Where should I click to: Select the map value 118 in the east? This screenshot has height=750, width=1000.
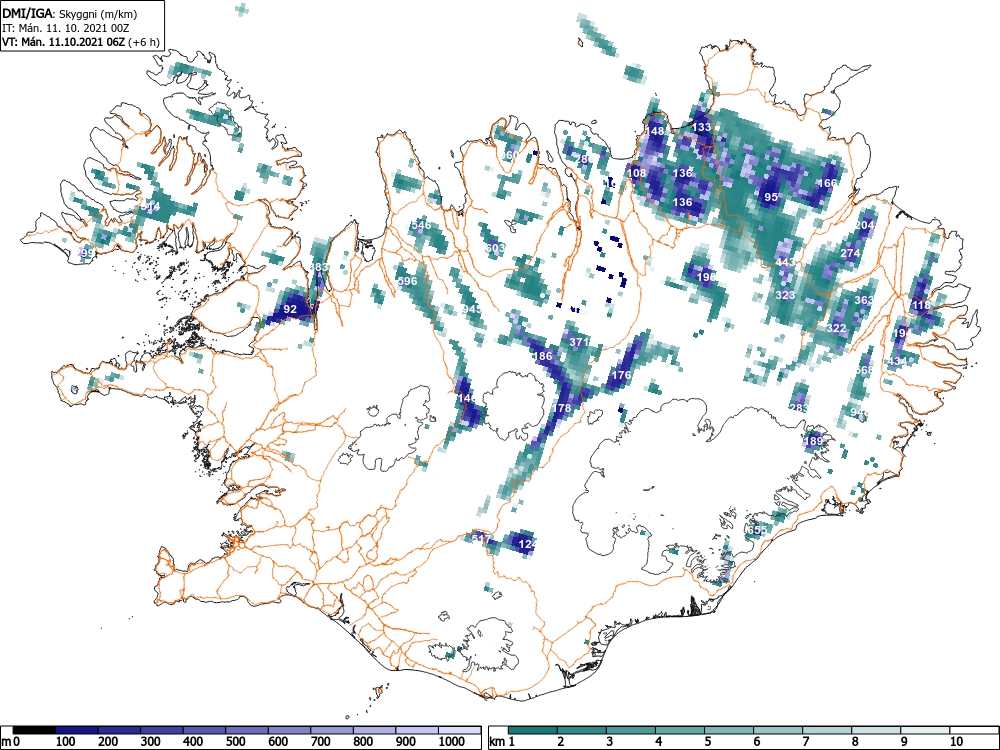pos(921,305)
